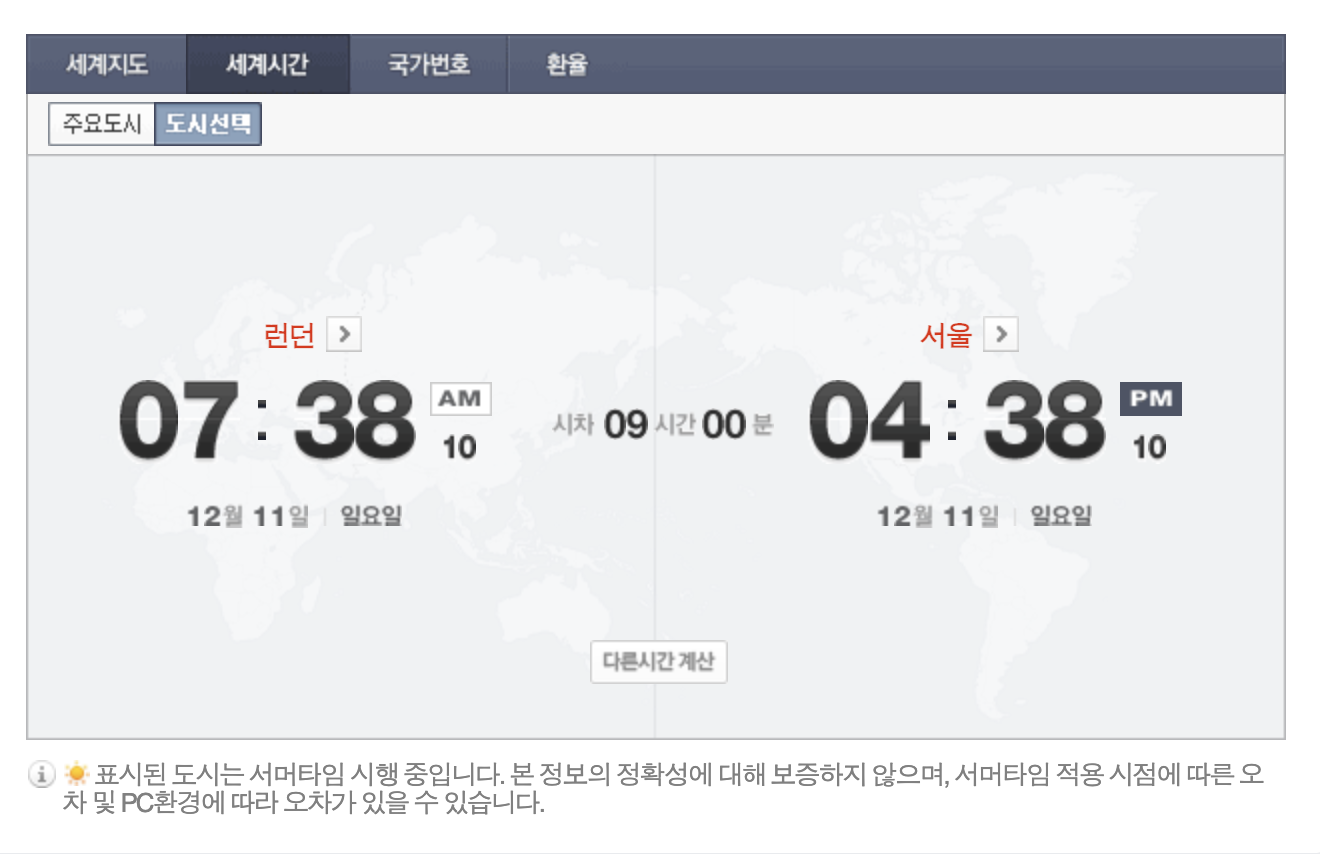1320x854 pixels.
Task: Expand city selector next to 서울
Action: [x=1000, y=335]
